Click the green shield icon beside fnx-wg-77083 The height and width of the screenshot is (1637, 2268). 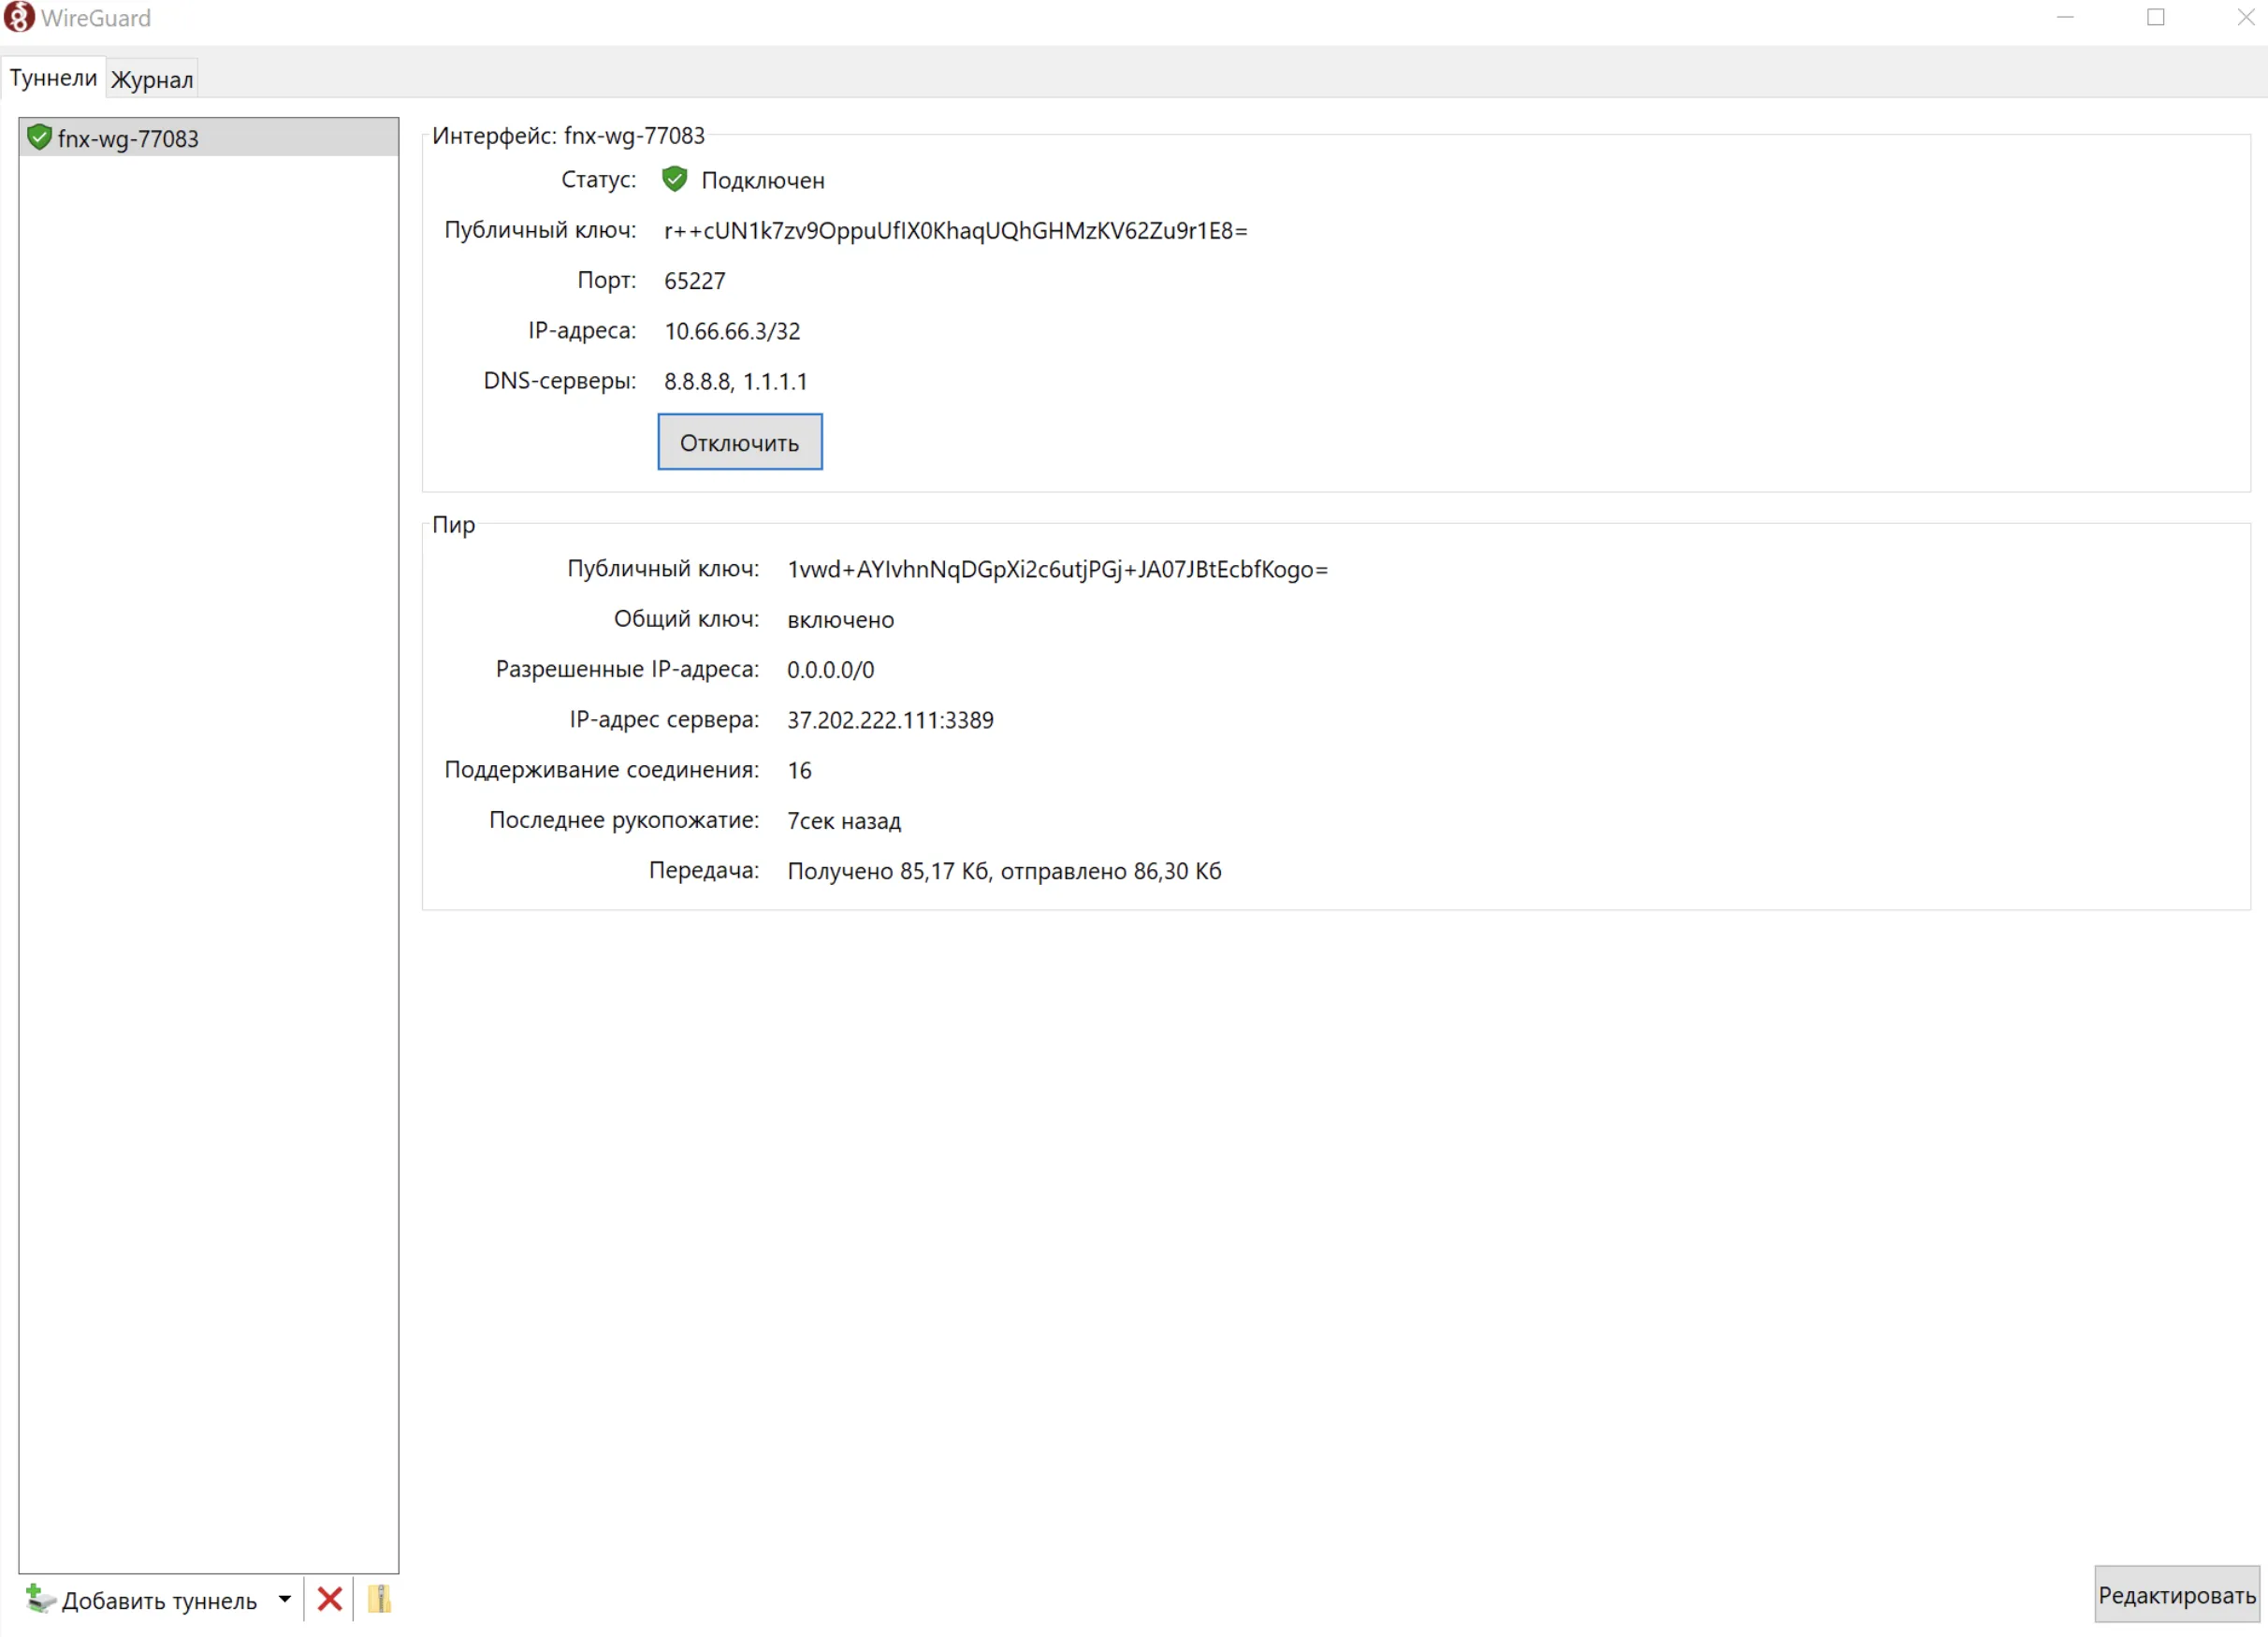39,137
